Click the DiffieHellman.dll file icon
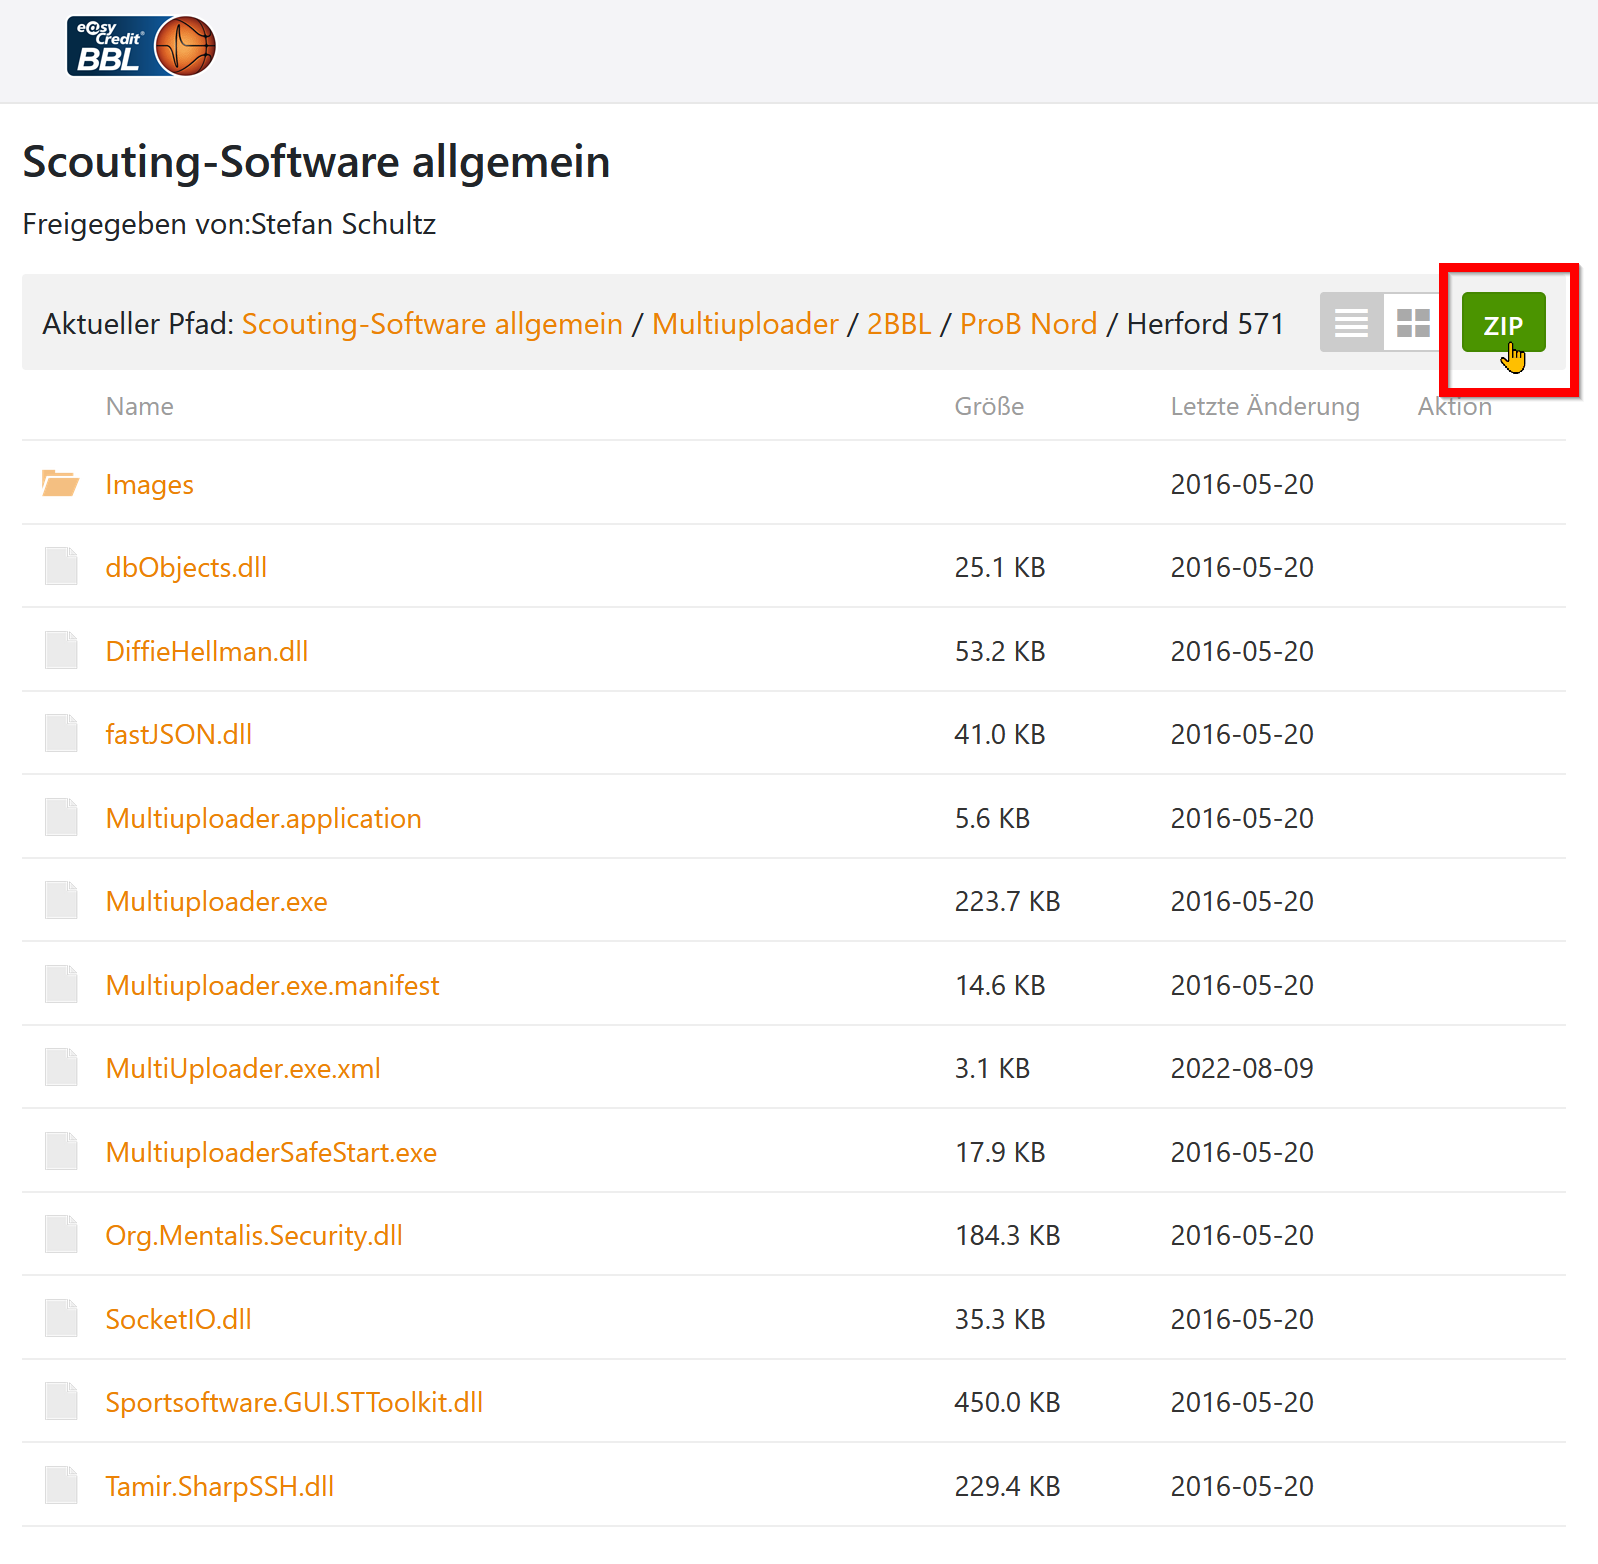Viewport: 1598px width, 1564px height. tap(61, 651)
